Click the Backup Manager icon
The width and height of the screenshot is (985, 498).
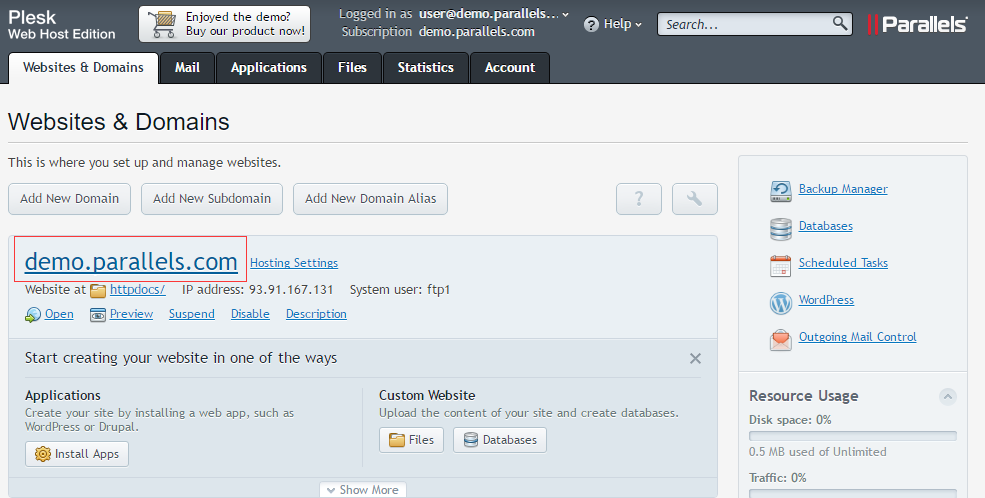point(781,191)
